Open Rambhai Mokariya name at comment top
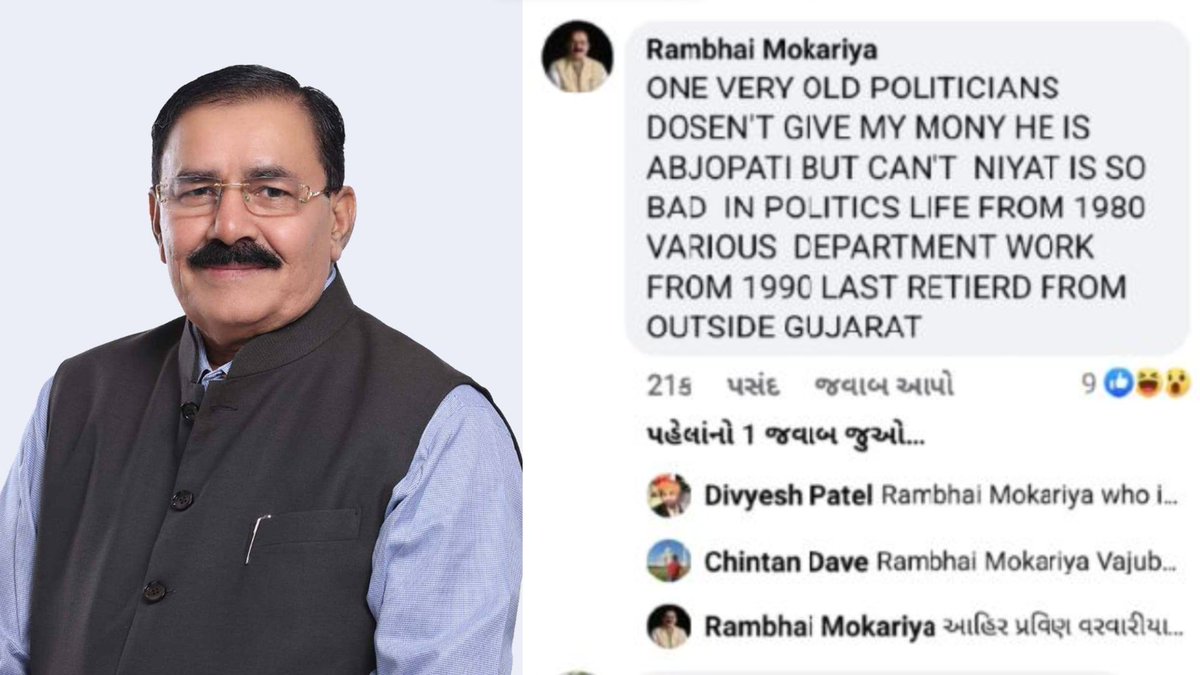The width and height of the screenshot is (1200, 675). tap(762, 50)
